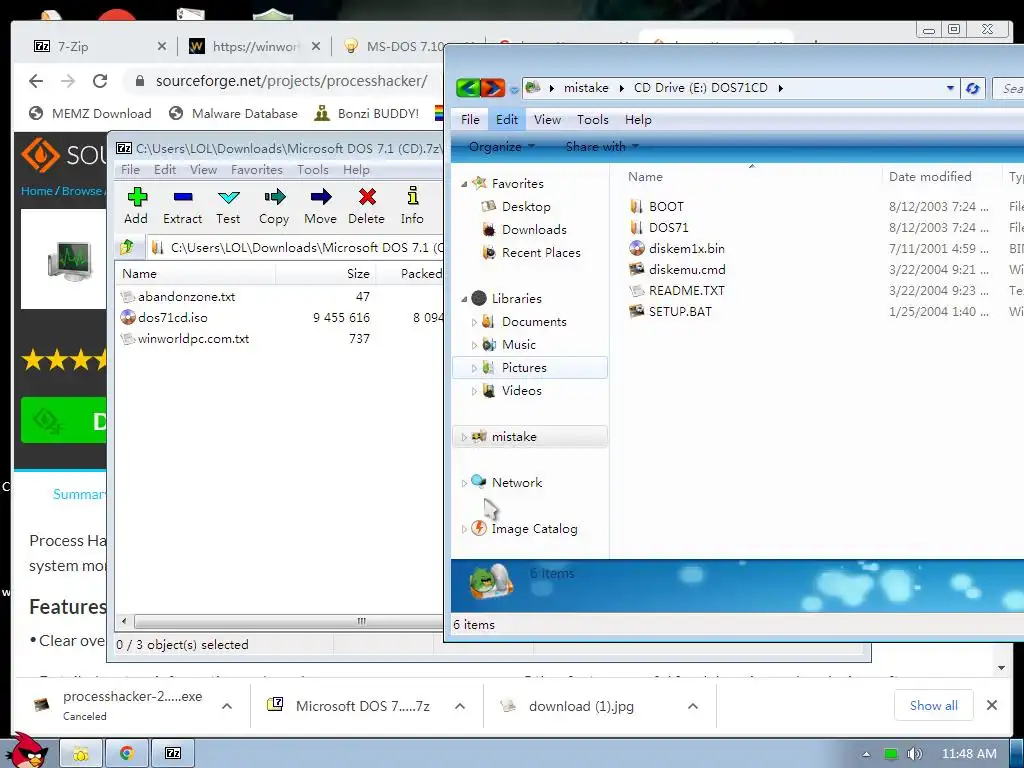Open the Organize dropdown menu
This screenshot has width=1024, height=768.
[x=501, y=146]
